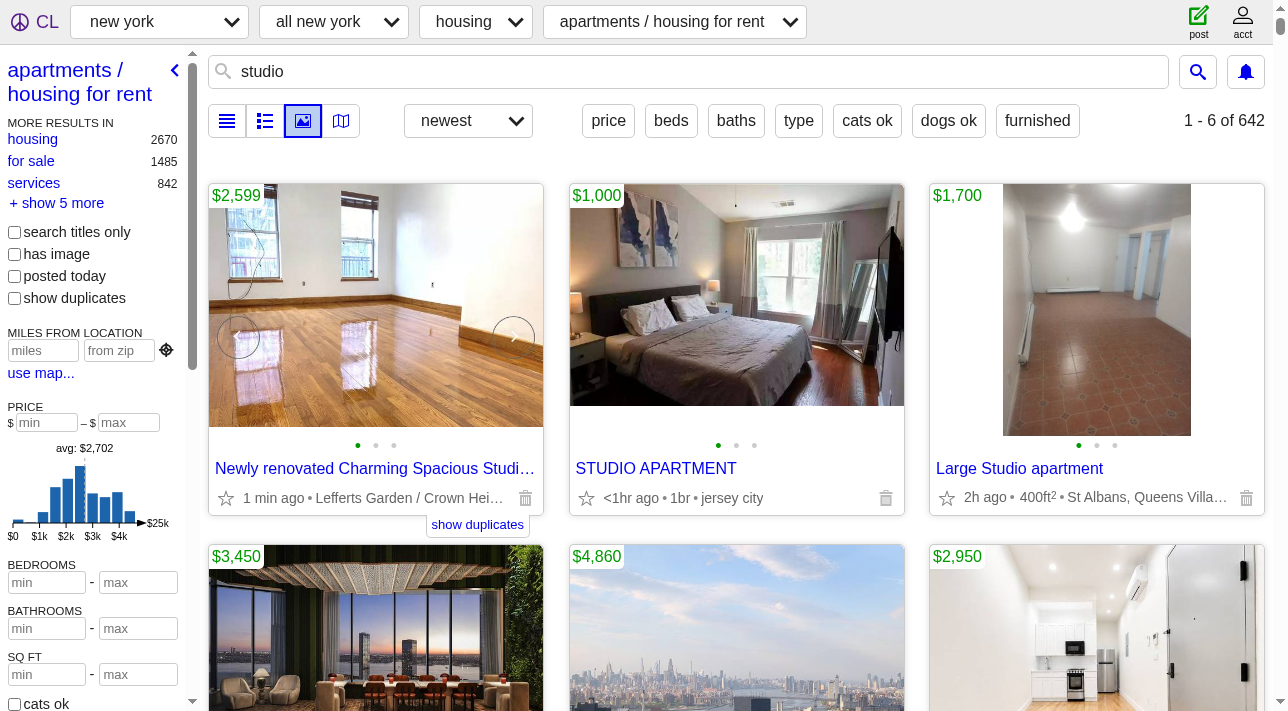Select the gallery view icon
Image resolution: width=1288 pixels, height=711 pixels.
click(x=303, y=121)
